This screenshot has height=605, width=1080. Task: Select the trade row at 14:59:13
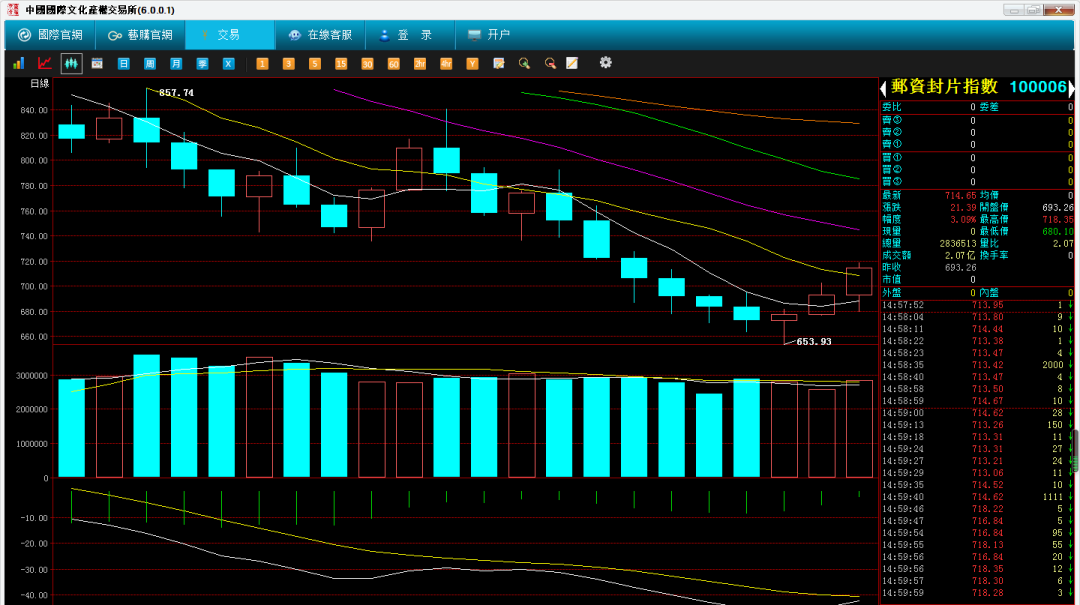tap(977, 425)
